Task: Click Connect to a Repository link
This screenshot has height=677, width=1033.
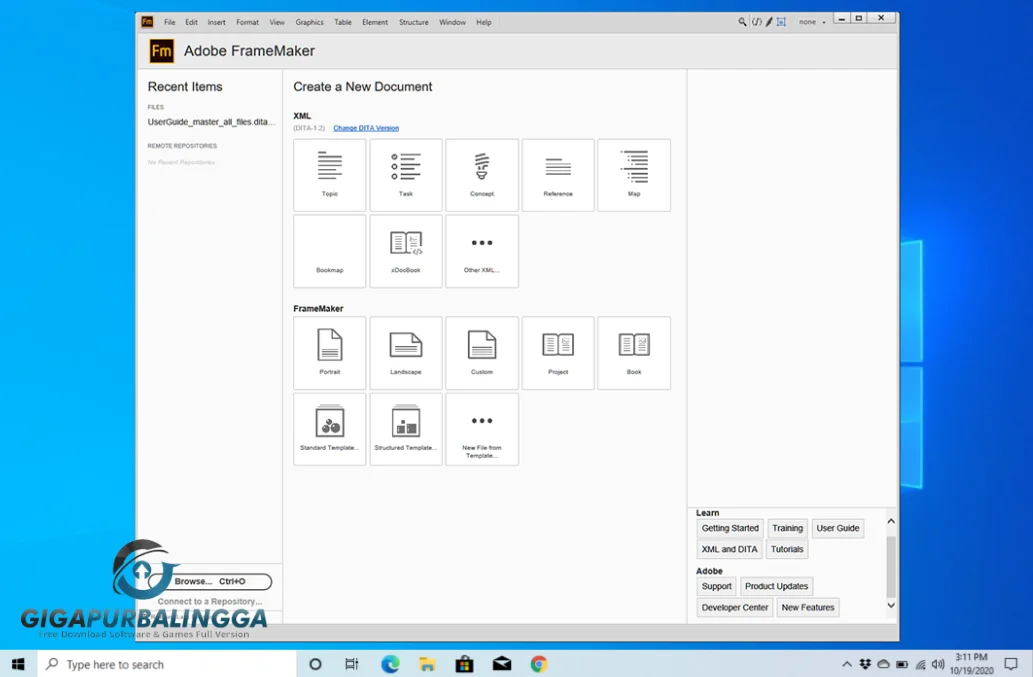Action: point(209,601)
